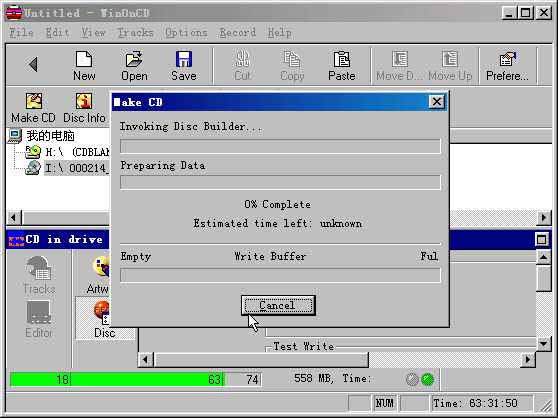
Task: Open the File menu
Action: (21, 32)
